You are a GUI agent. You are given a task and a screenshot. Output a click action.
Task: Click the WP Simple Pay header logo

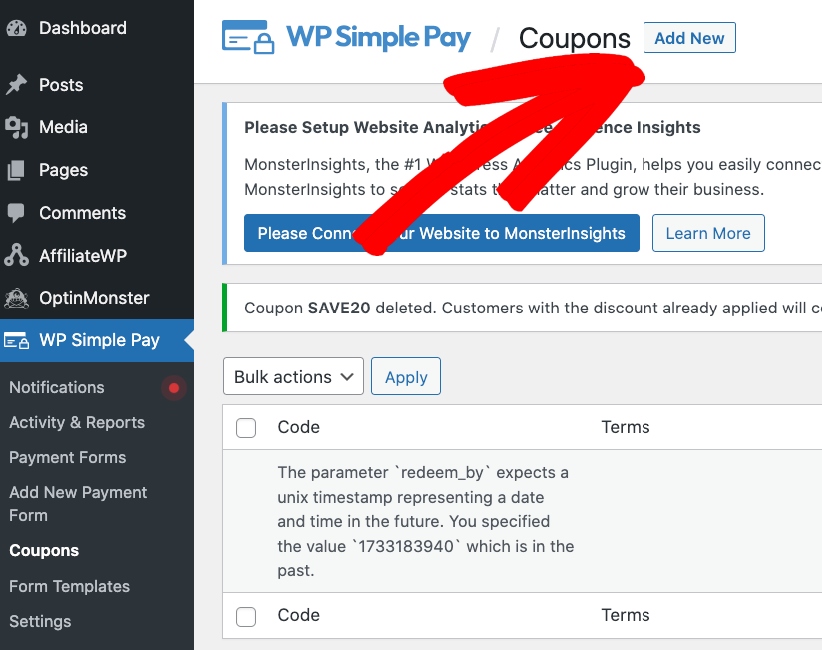click(346, 38)
